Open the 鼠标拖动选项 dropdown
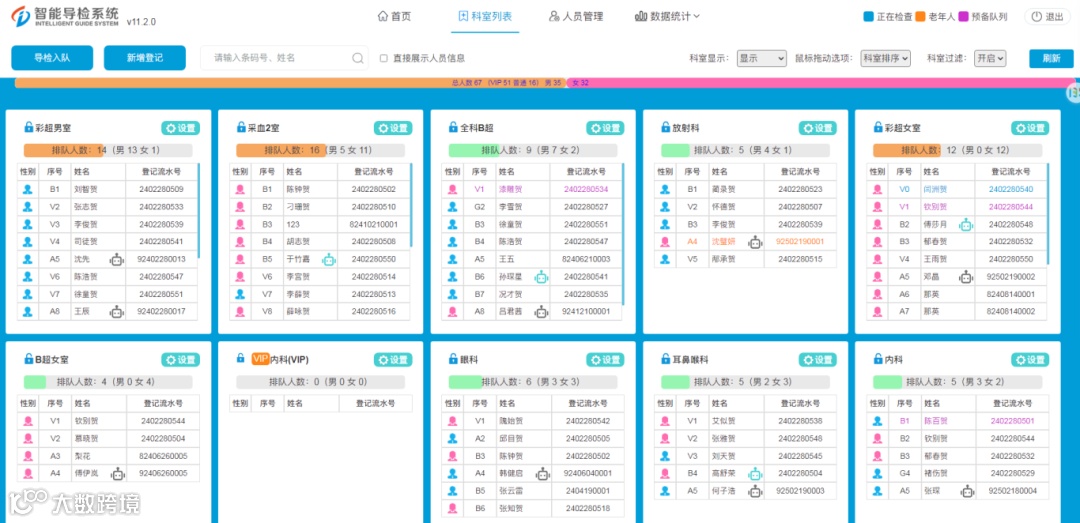The height and width of the screenshot is (523, 1080). [886, 59]
